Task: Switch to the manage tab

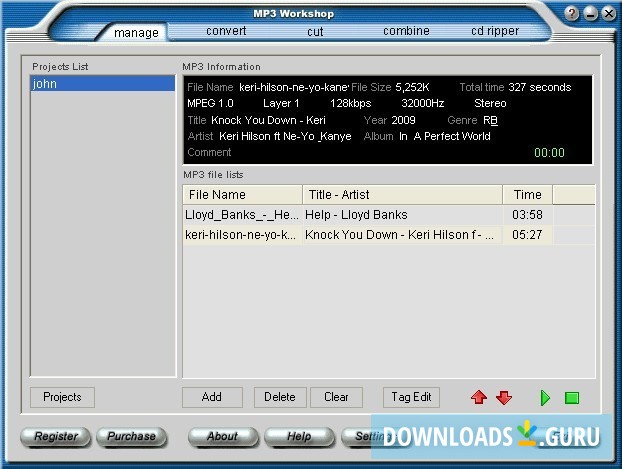Action: tap(136, 33)
